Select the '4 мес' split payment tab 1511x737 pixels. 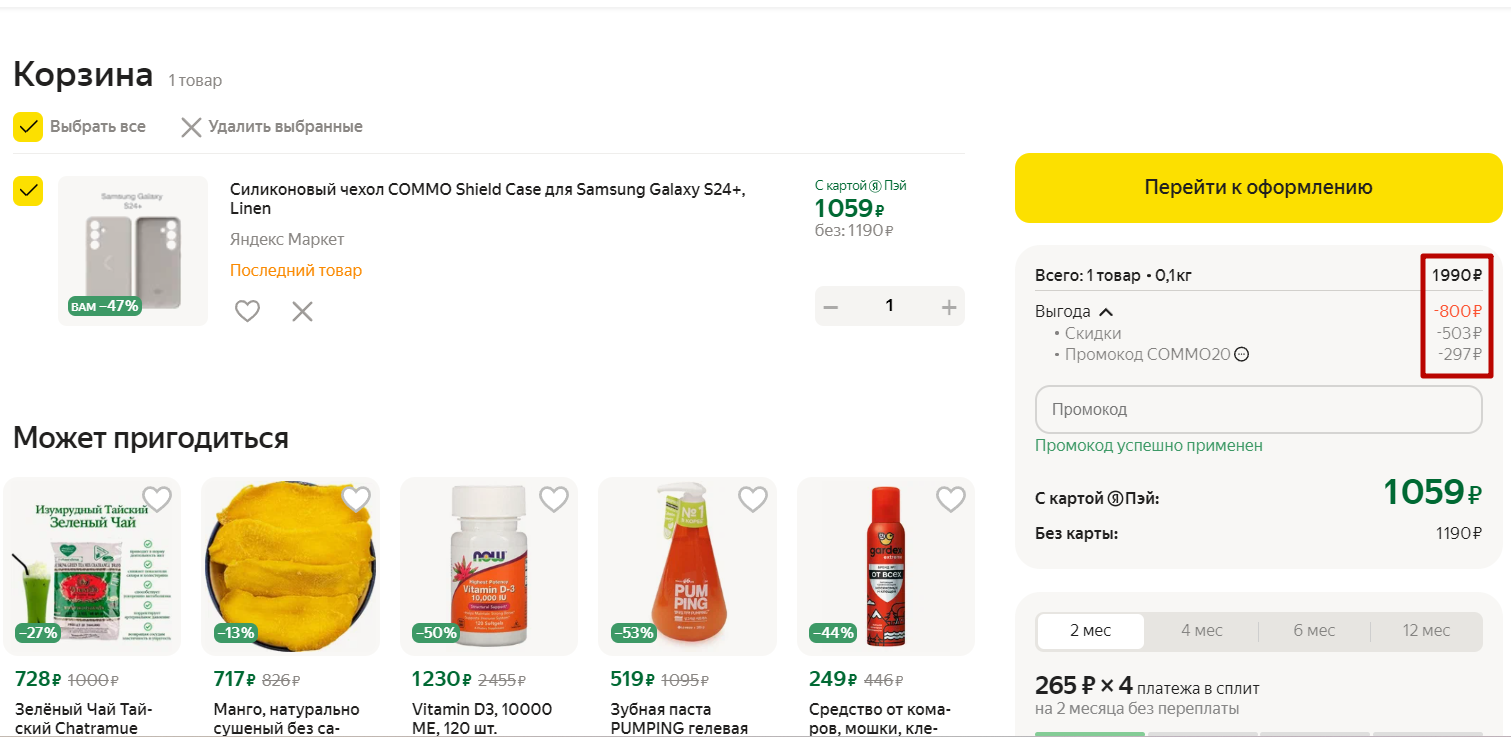pyautogui.click(x=1201, y=631)
